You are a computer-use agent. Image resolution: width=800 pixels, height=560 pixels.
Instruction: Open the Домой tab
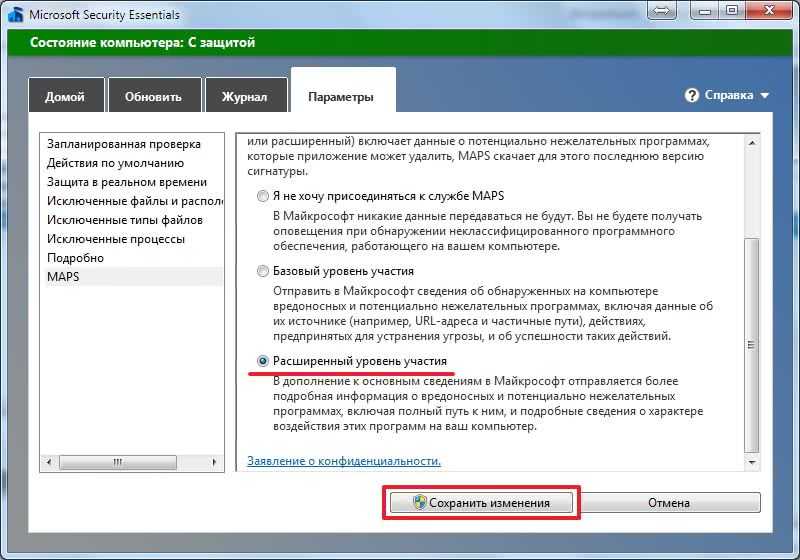[66, 95]
